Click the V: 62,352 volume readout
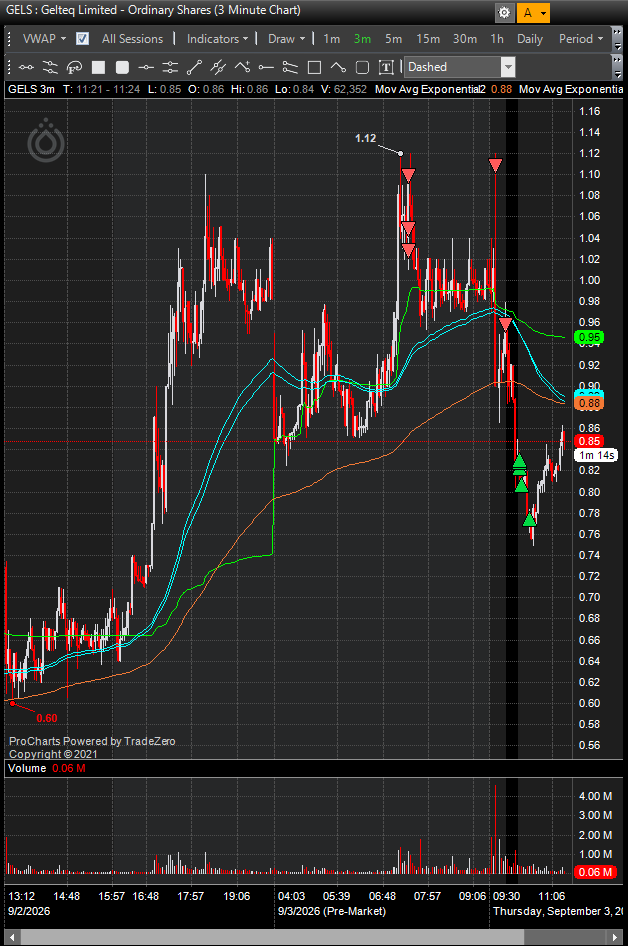Viewport: 628px width, 946px height. click(x=343, y=89)
